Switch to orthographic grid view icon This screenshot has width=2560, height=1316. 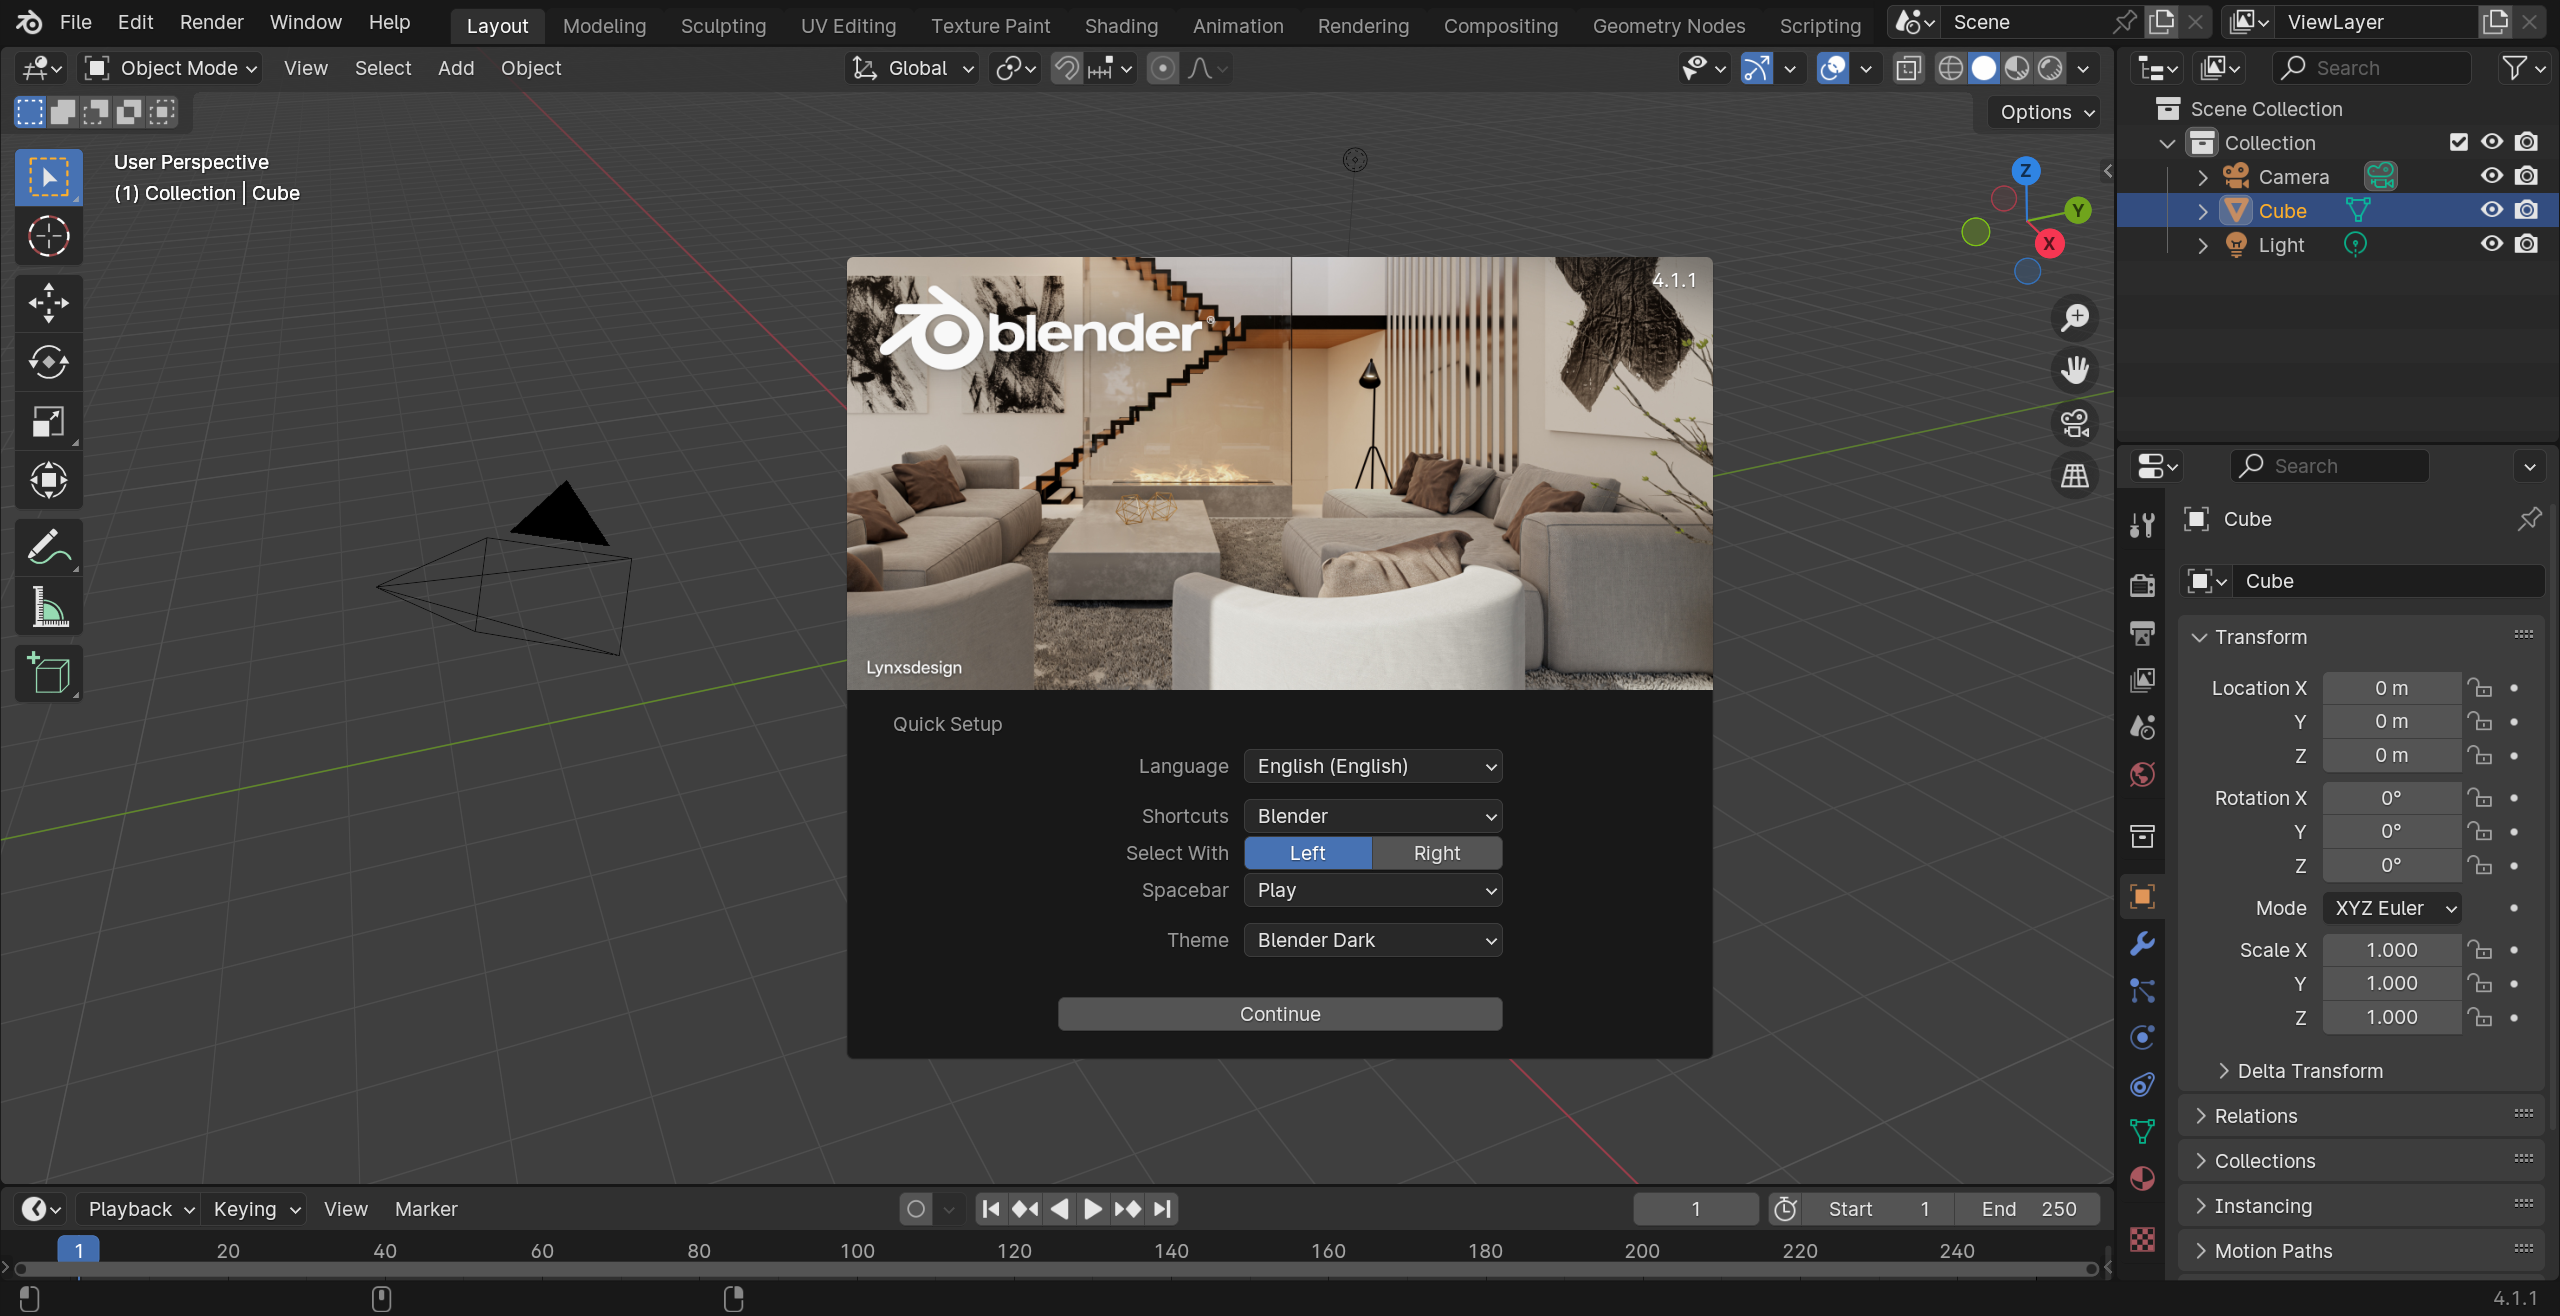2075,475
